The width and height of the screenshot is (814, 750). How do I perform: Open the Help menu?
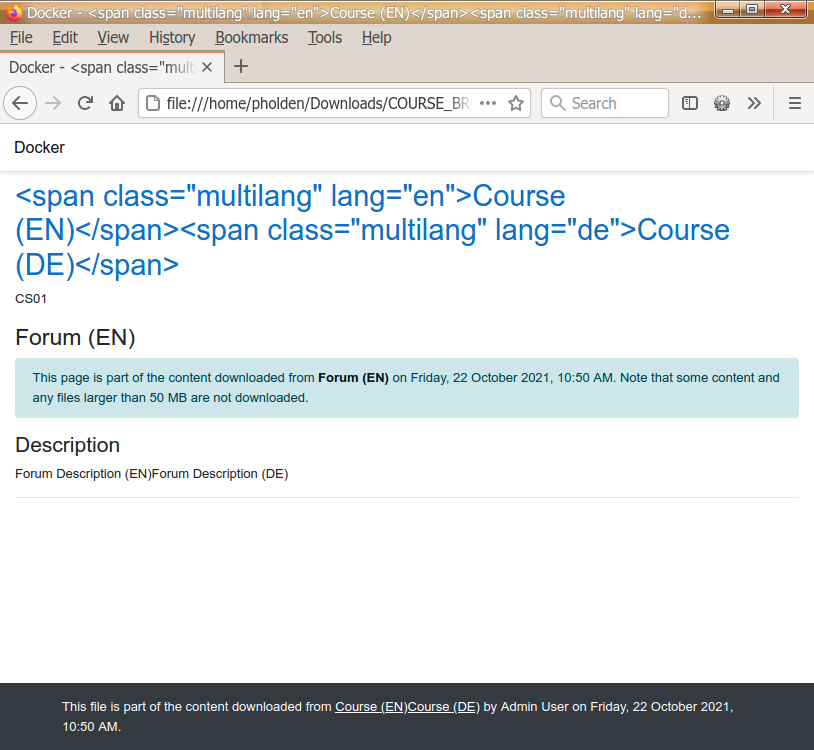(x=376, y=37)
